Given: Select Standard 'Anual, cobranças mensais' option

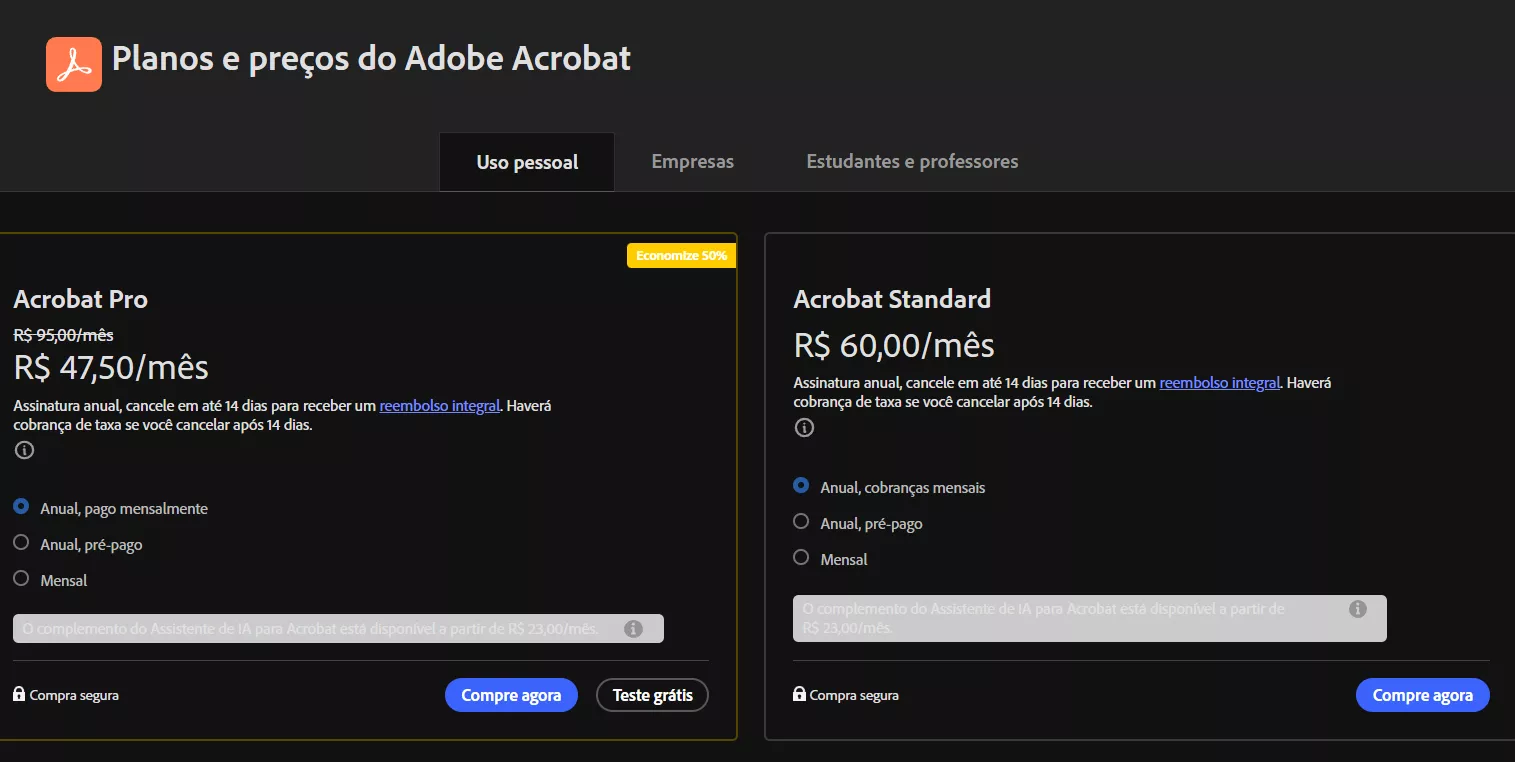Looking at the screenshot, I should click(x=801, y=486).
